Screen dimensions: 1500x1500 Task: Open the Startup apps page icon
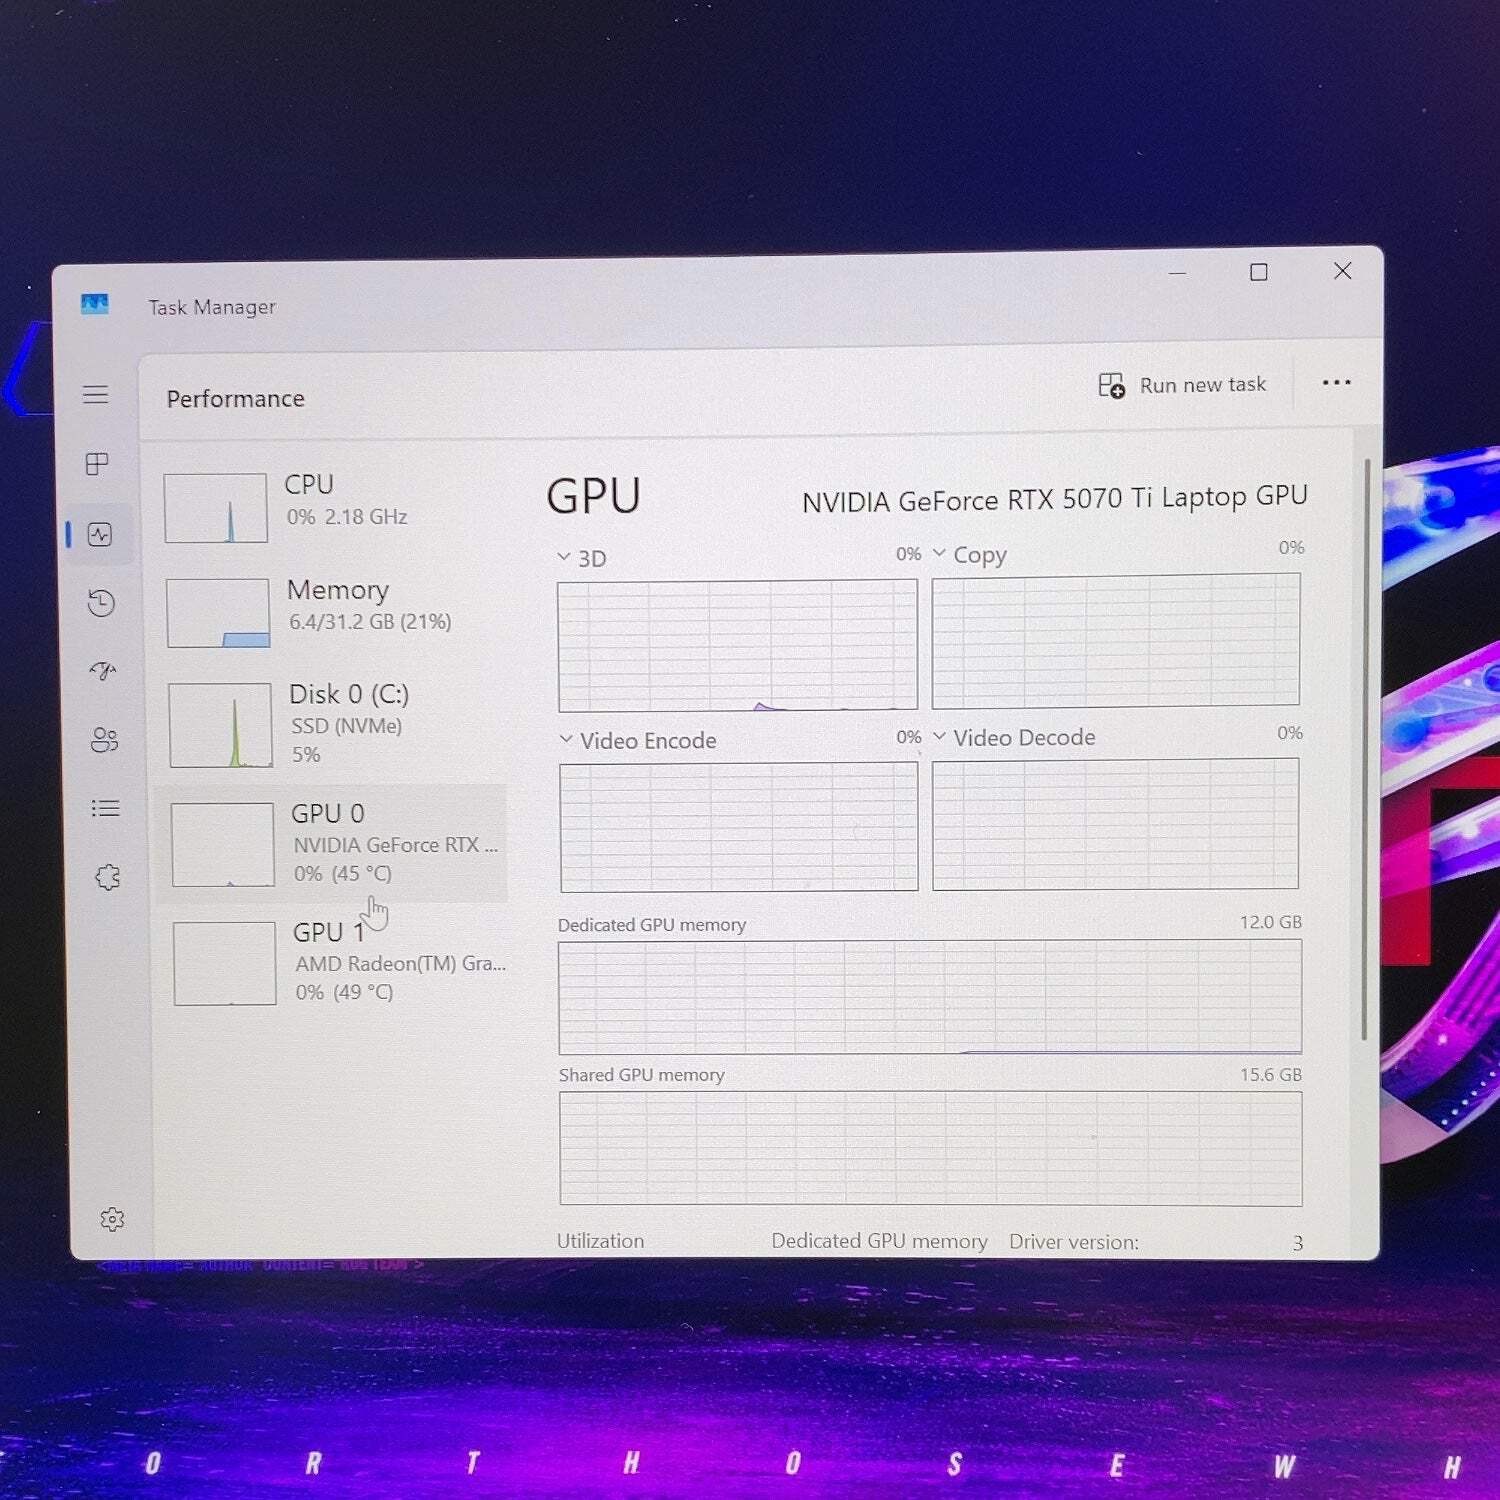pos(103,670)
